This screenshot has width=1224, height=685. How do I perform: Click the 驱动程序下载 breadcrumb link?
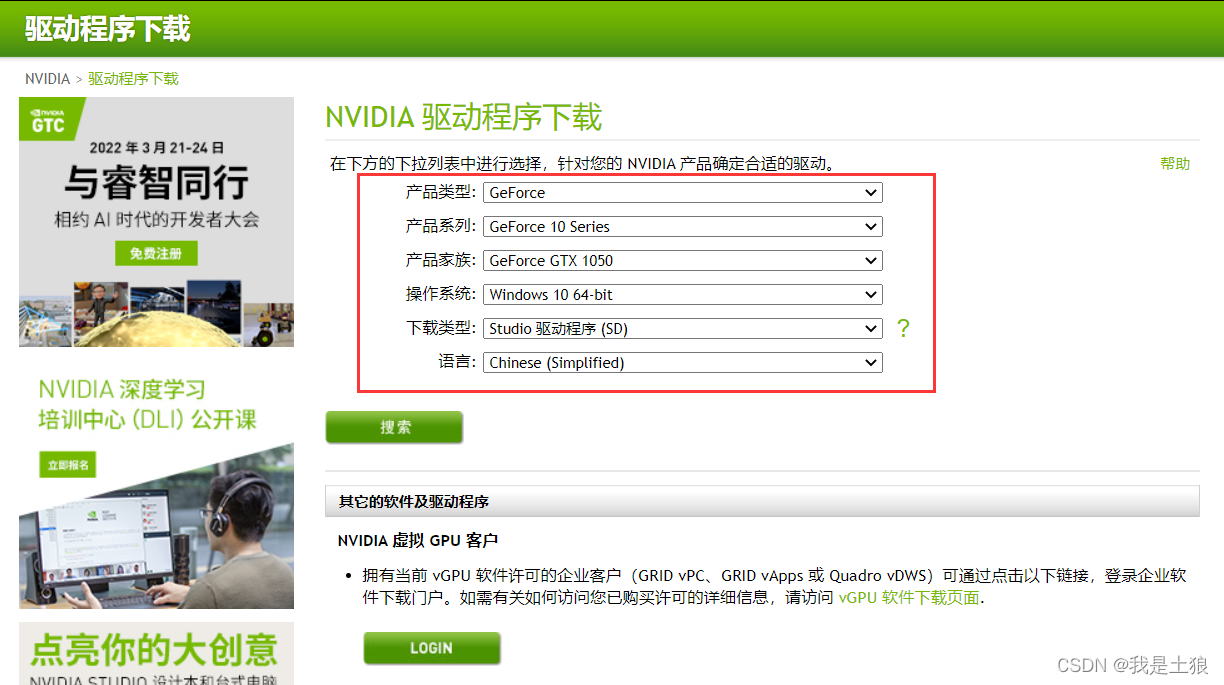pos(133,79)
